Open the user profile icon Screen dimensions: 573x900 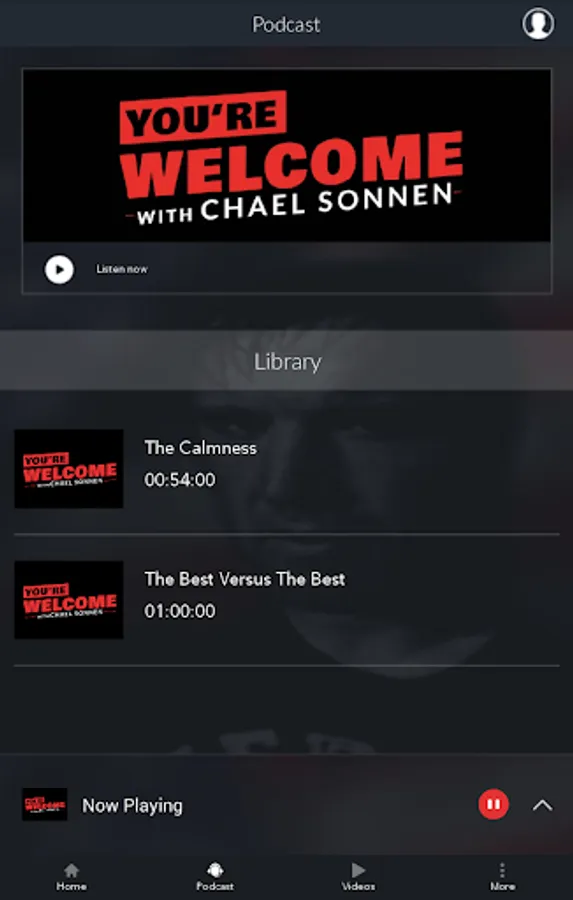(538, 24)
